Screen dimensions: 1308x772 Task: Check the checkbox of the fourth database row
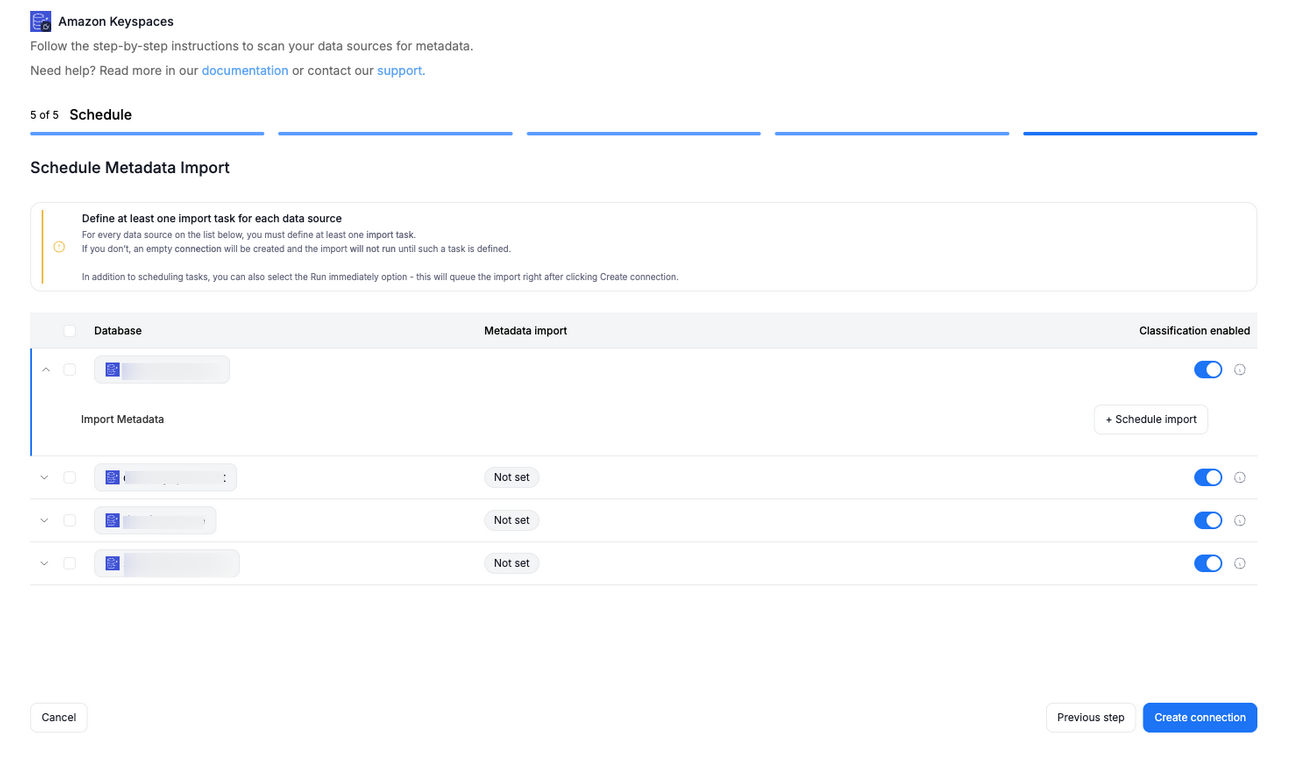tap(70, 564)
